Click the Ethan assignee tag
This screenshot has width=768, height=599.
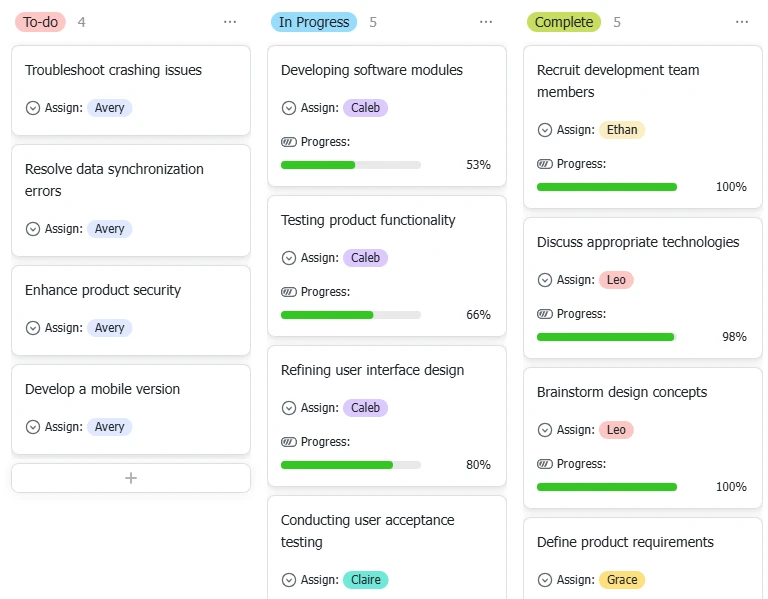coord(622,130)
